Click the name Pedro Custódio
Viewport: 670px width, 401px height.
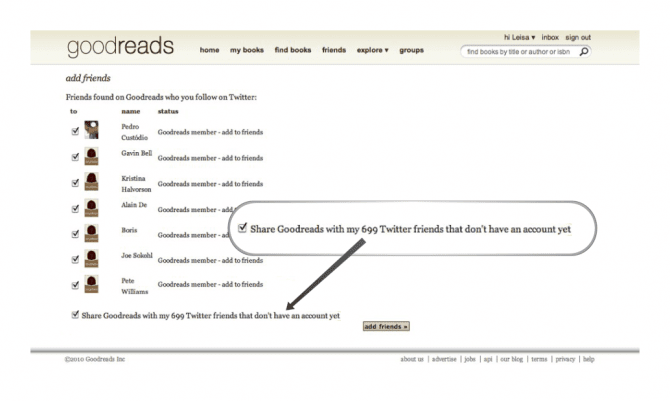pos(134,132)
